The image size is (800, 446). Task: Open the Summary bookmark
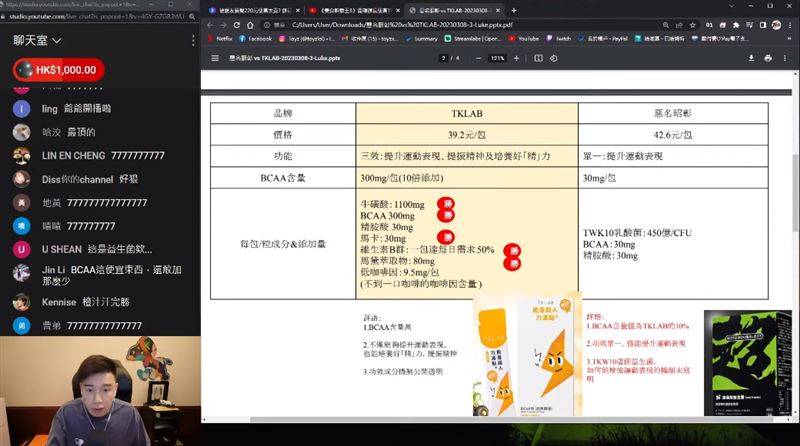coord(421,38)
